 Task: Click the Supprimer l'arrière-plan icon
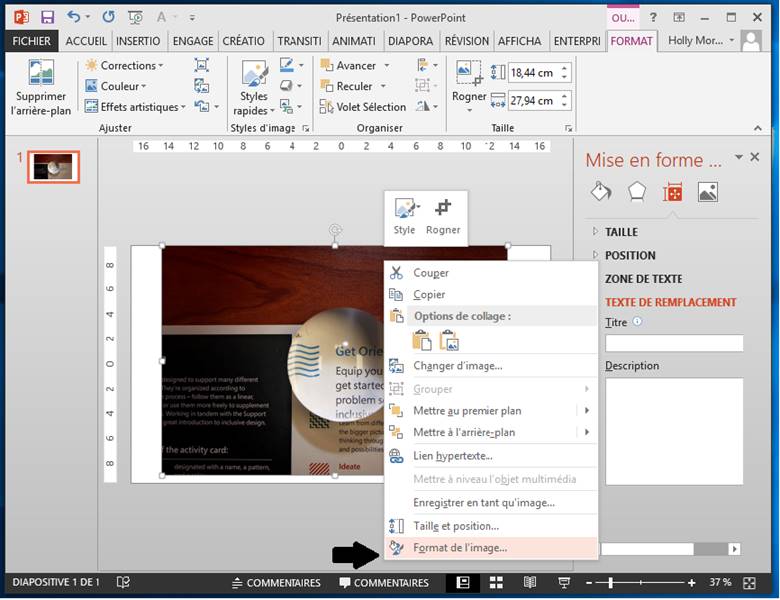[41, 87]
